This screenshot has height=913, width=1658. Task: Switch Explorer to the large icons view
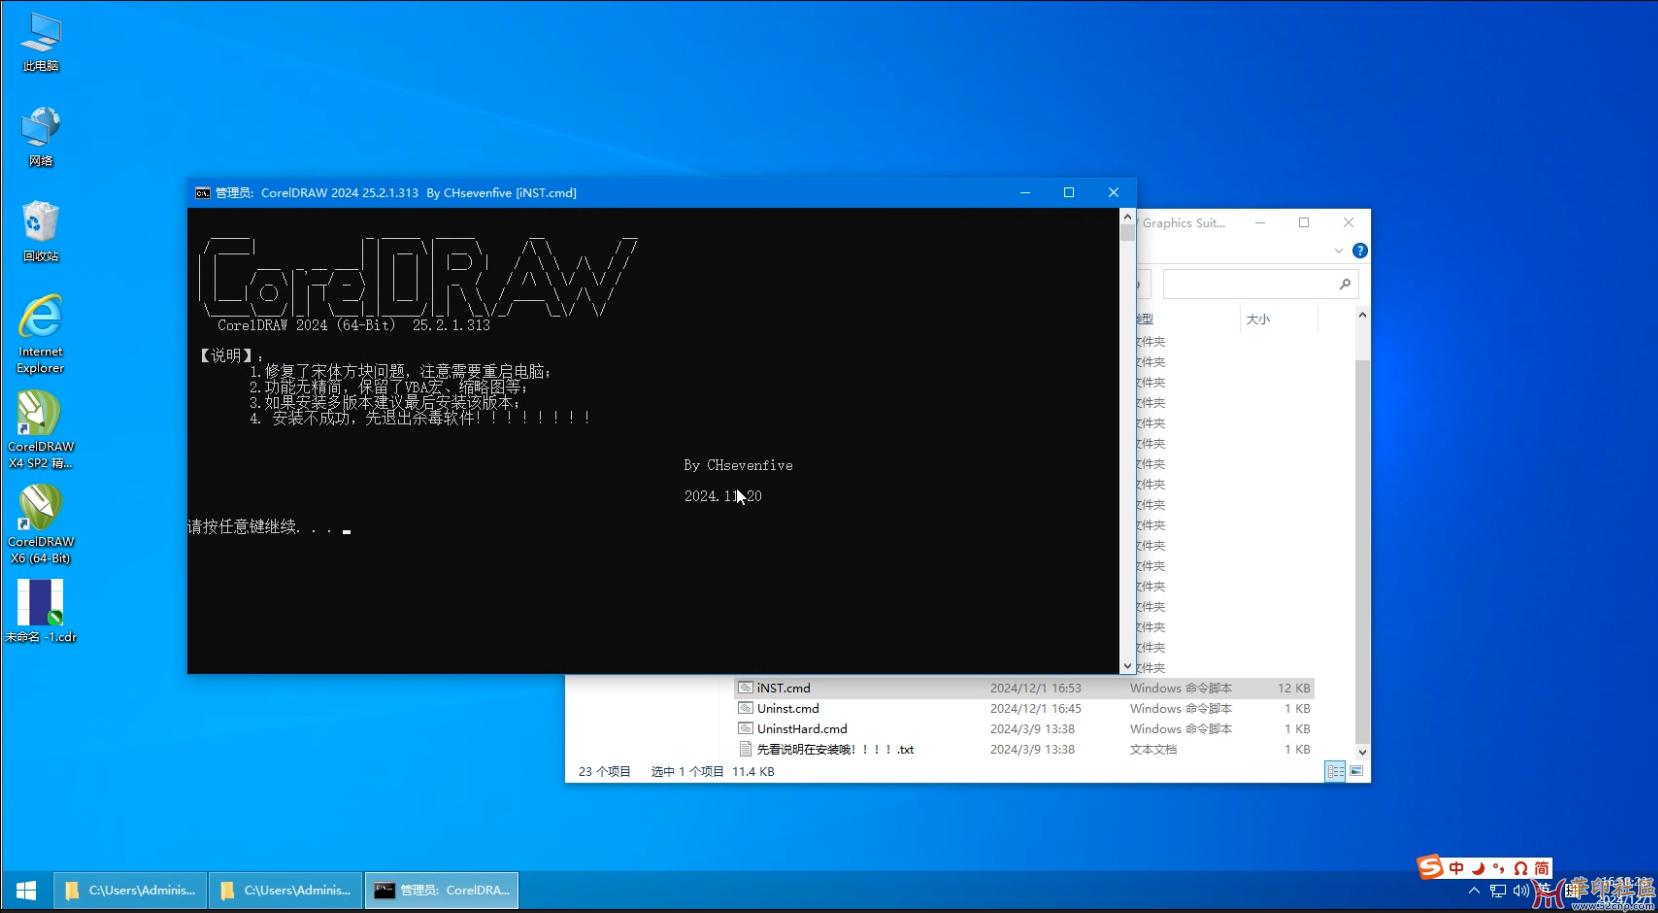1356,771
